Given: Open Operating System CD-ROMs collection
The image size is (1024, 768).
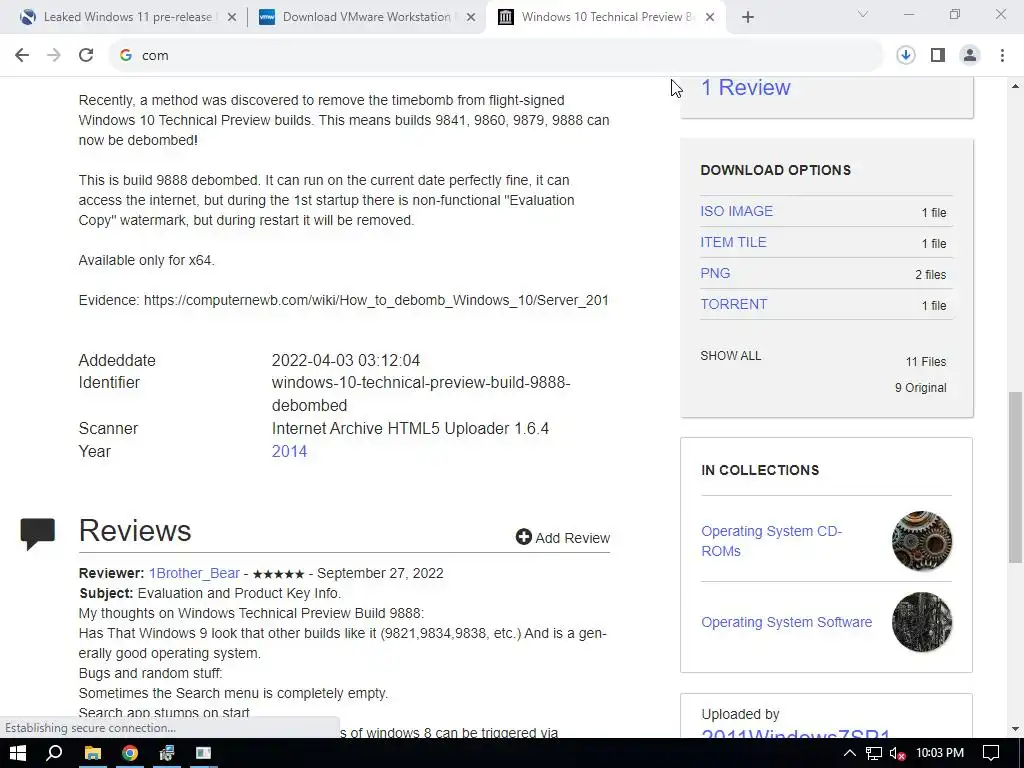Looking at the screenshot, I should (x=771, y=541).
